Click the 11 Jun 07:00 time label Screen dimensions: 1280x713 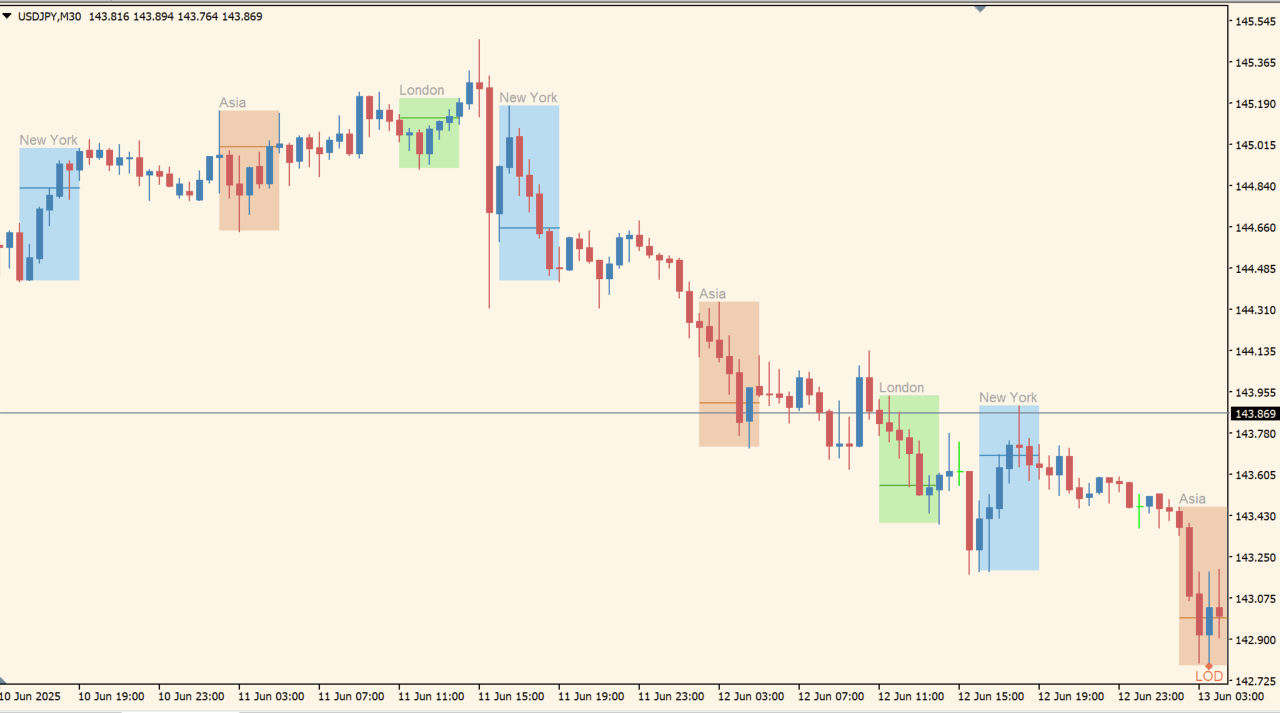pos(351,696)
